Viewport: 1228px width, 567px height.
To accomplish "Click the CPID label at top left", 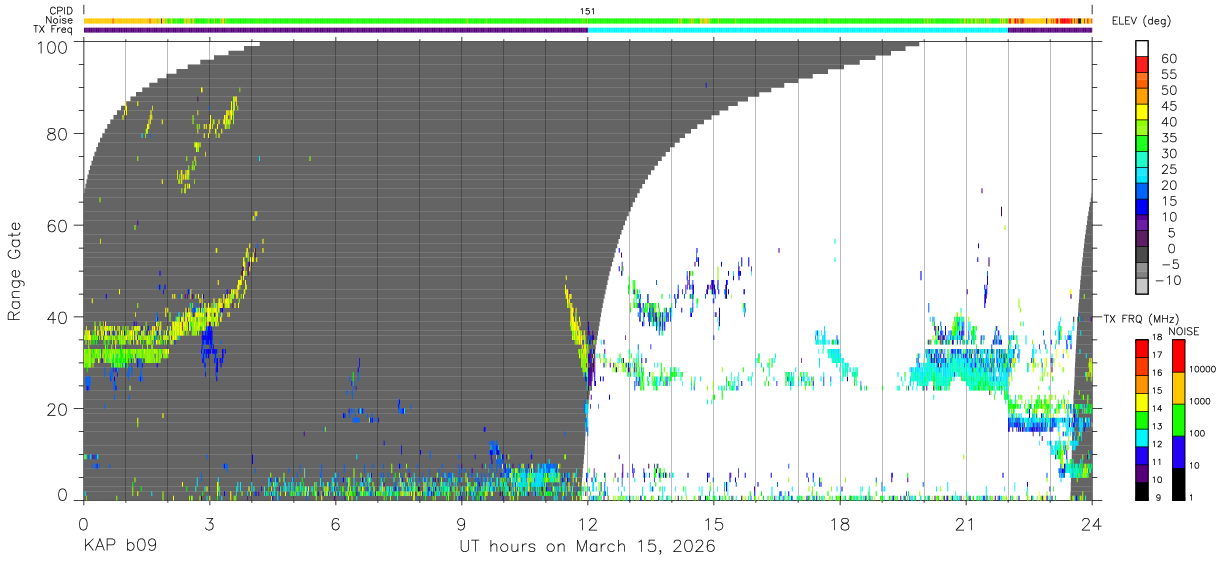I will tap(59, 11).
